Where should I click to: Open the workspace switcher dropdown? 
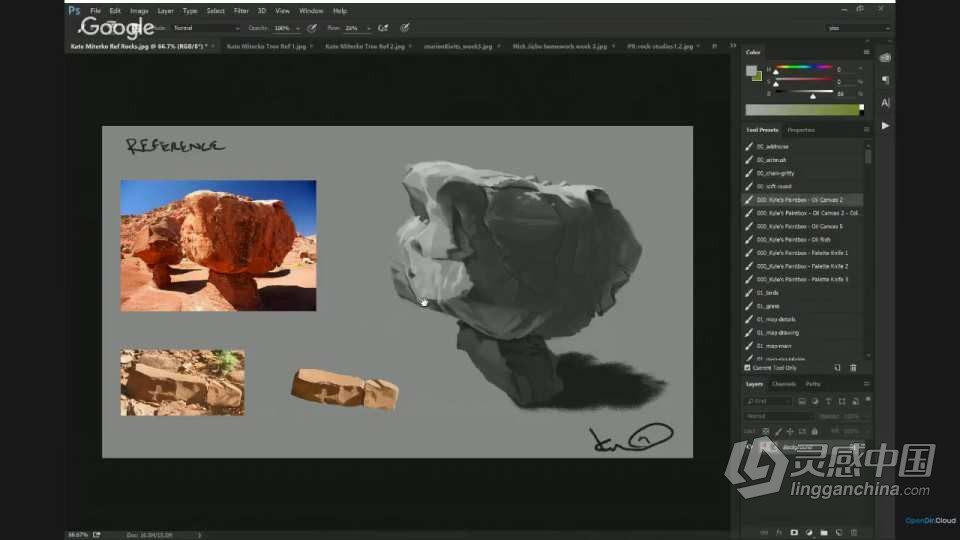click(857, 28)
